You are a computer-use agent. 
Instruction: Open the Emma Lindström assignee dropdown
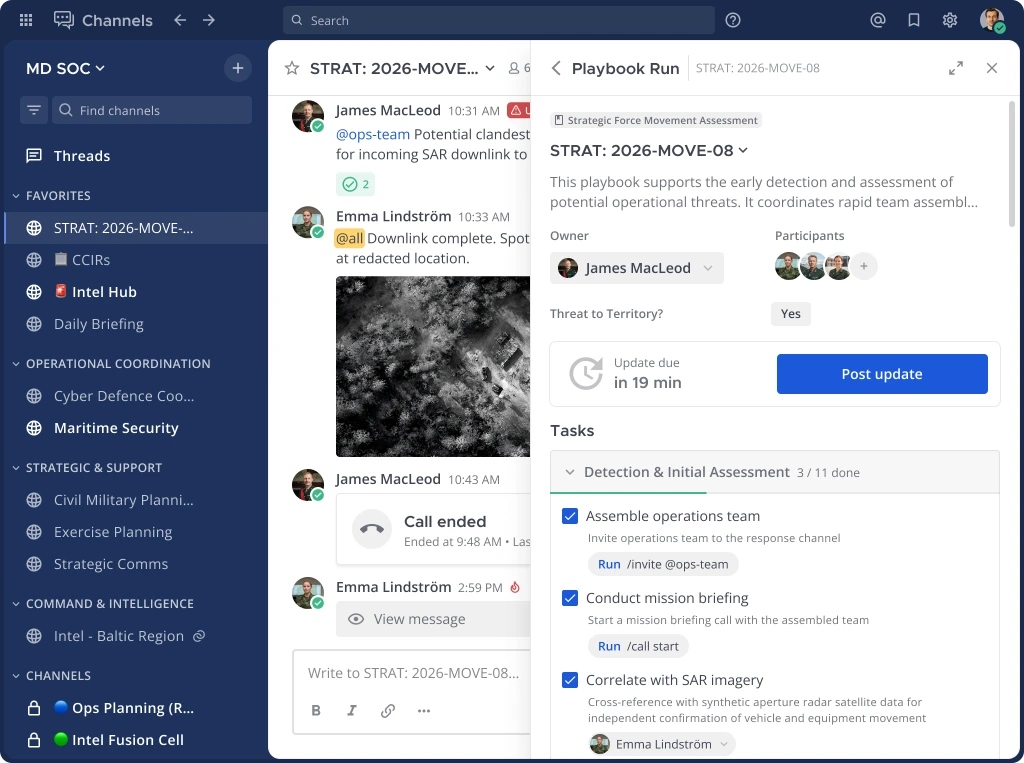(x=661, y=744)
